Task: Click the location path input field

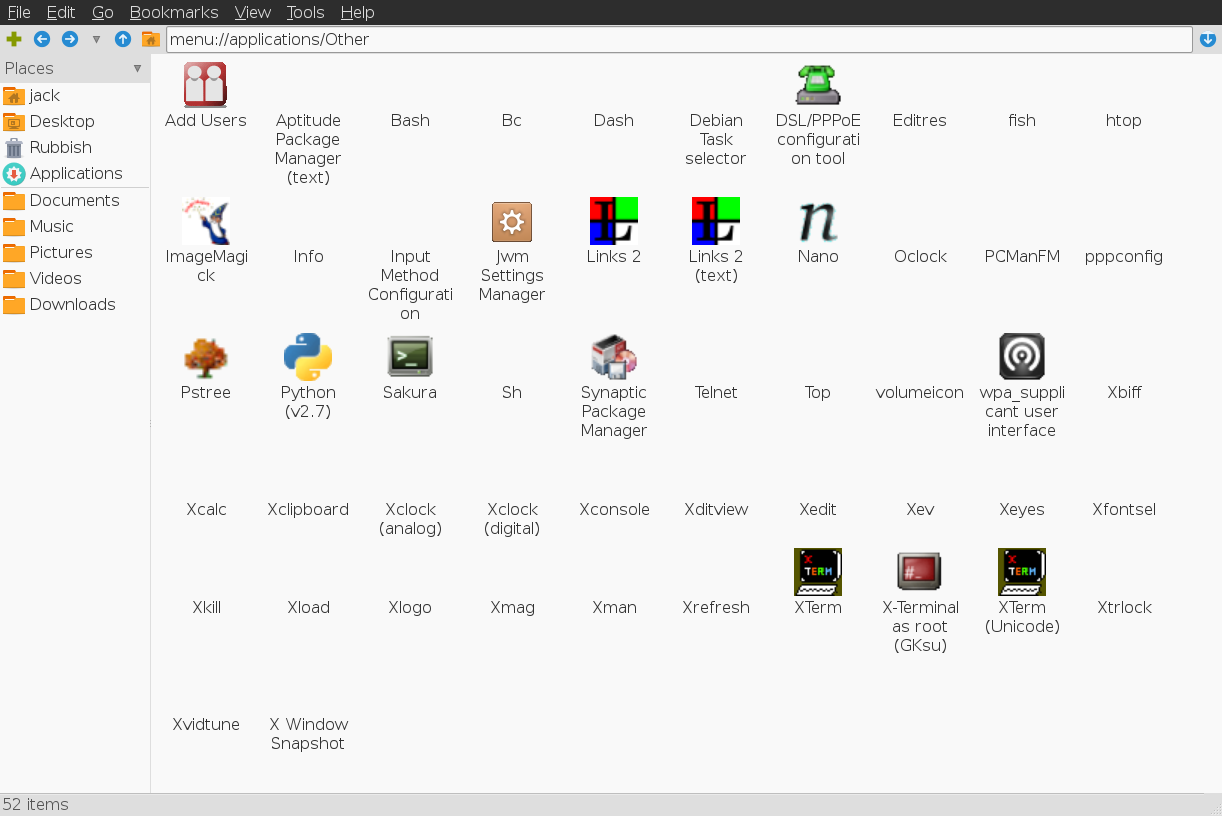Action: point(678,39)
